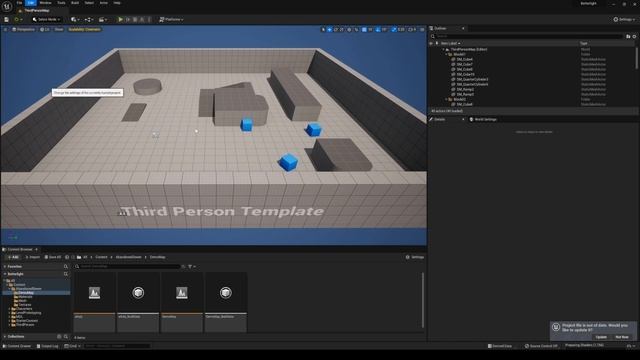This screenshot has width=640, height=360.
Task: Switch to the Outliner tab
Action: point(440,28)
